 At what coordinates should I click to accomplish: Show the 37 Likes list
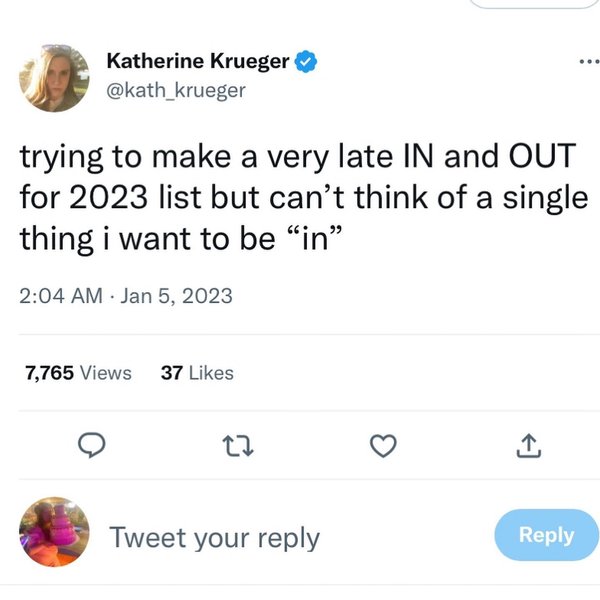click(197, 373)
